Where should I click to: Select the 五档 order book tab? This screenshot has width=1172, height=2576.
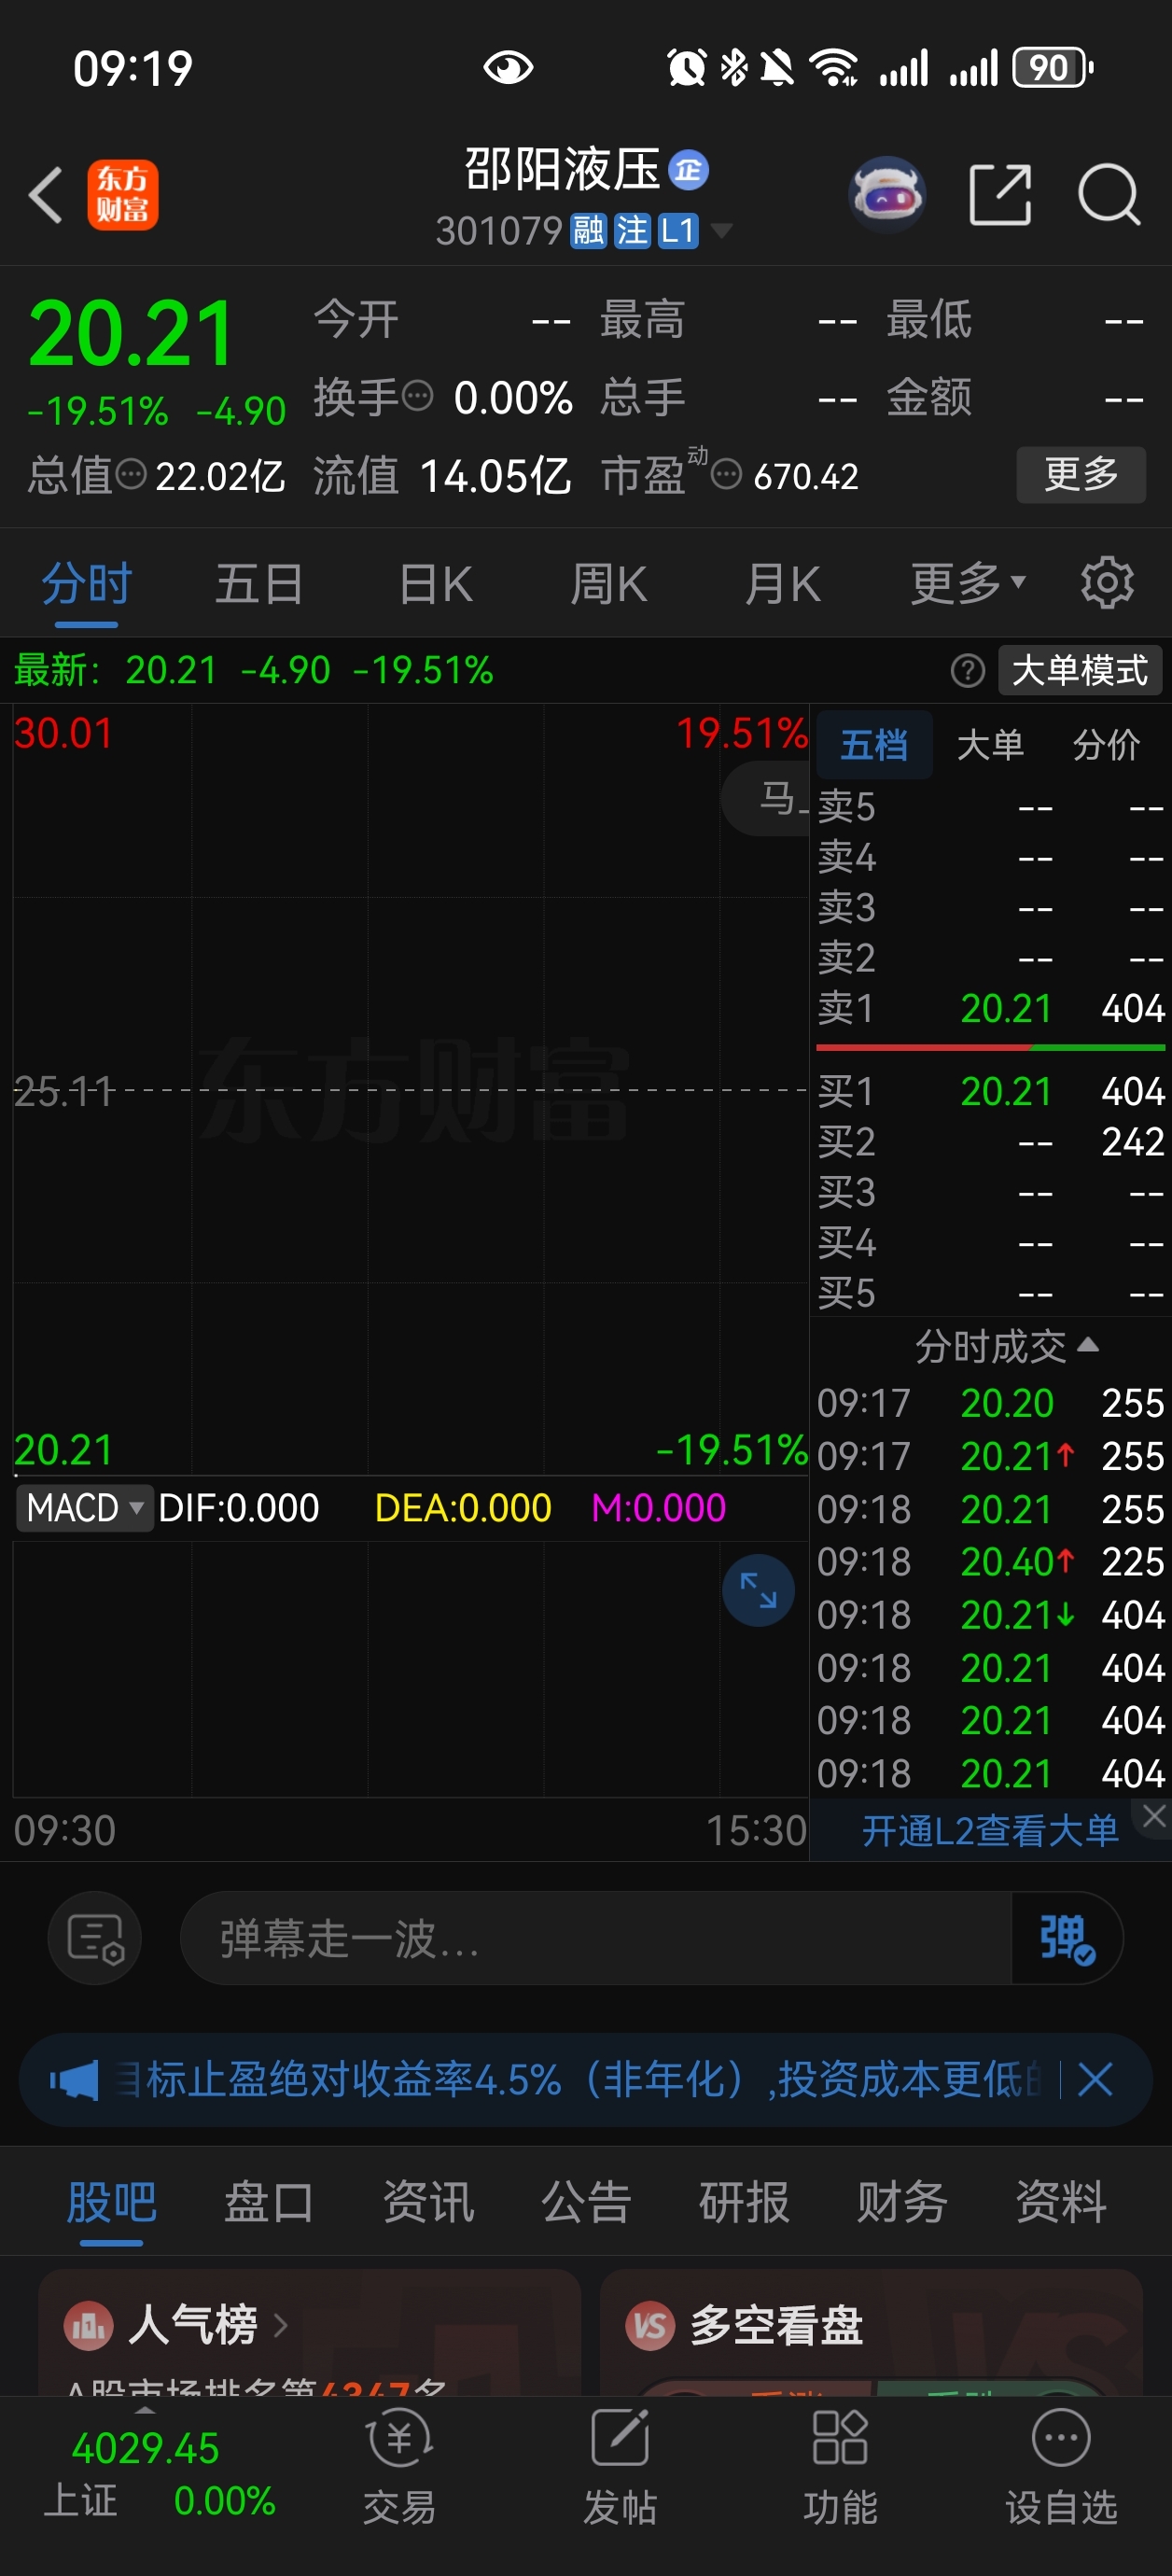[x=874, y=745]
